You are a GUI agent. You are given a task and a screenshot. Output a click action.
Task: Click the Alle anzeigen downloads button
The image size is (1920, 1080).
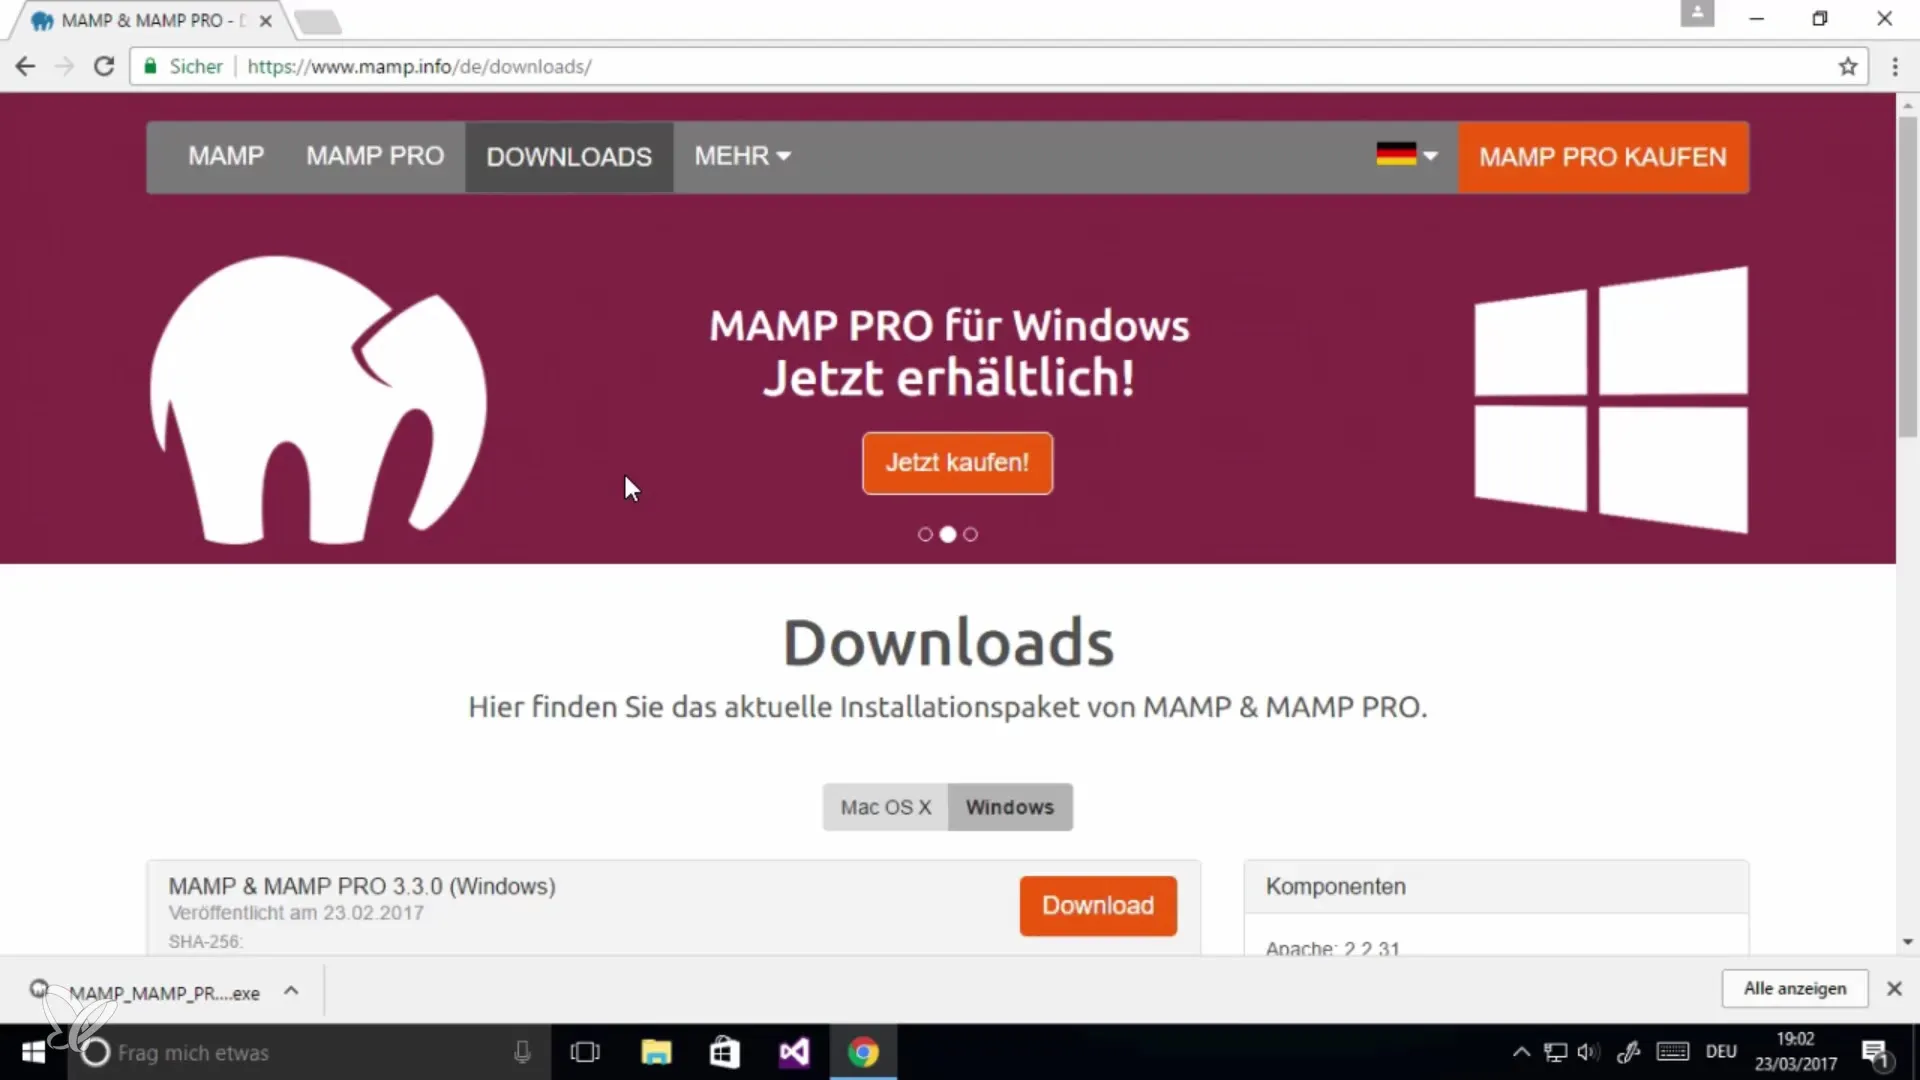pyautogui.click(x=1795, y=989)
